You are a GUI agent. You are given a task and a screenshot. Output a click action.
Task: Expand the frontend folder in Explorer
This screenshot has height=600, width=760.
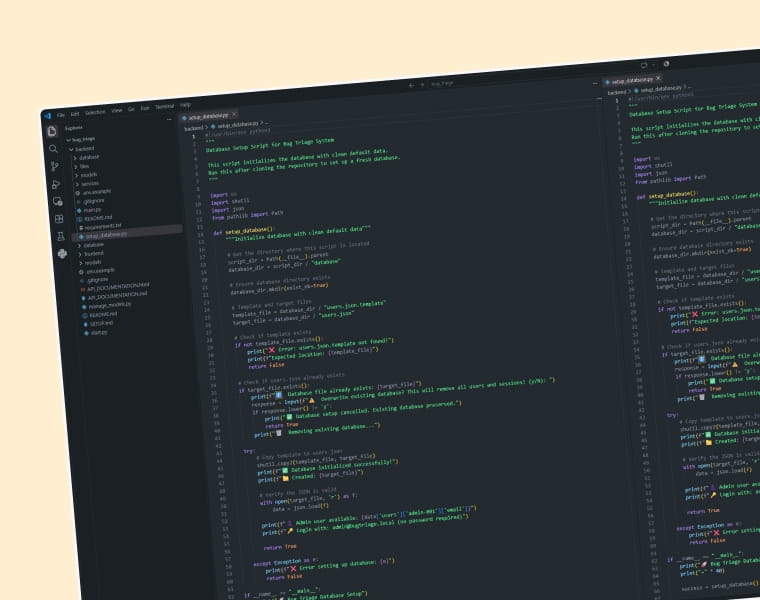[92, 253]
